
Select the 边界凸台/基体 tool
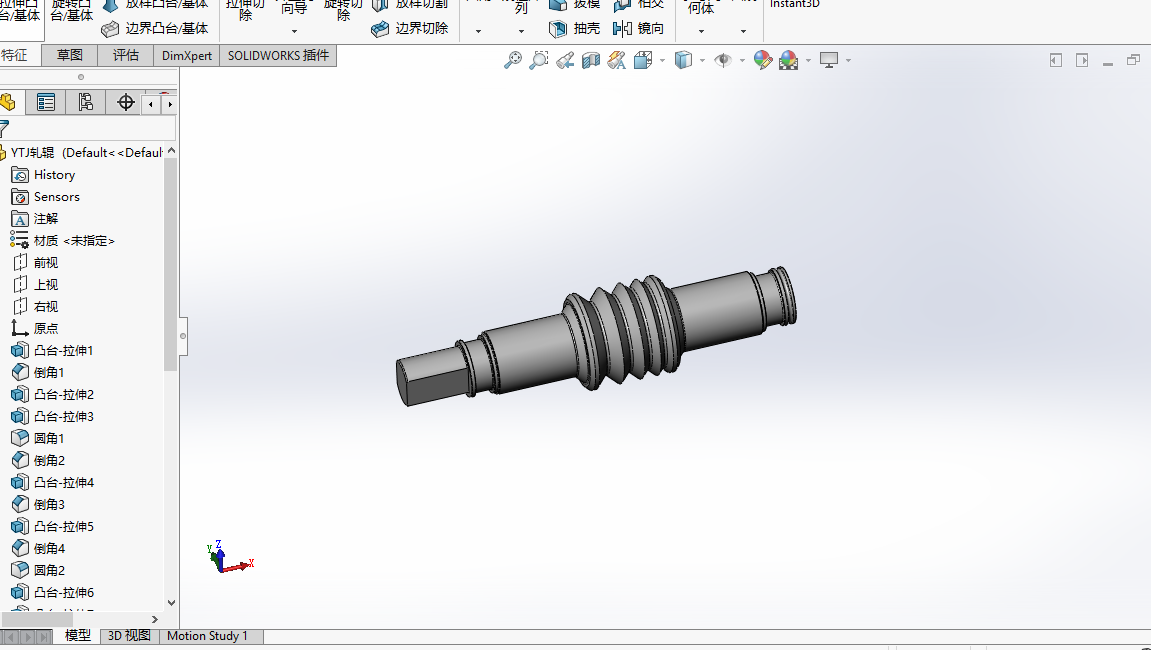coord(155,29)
